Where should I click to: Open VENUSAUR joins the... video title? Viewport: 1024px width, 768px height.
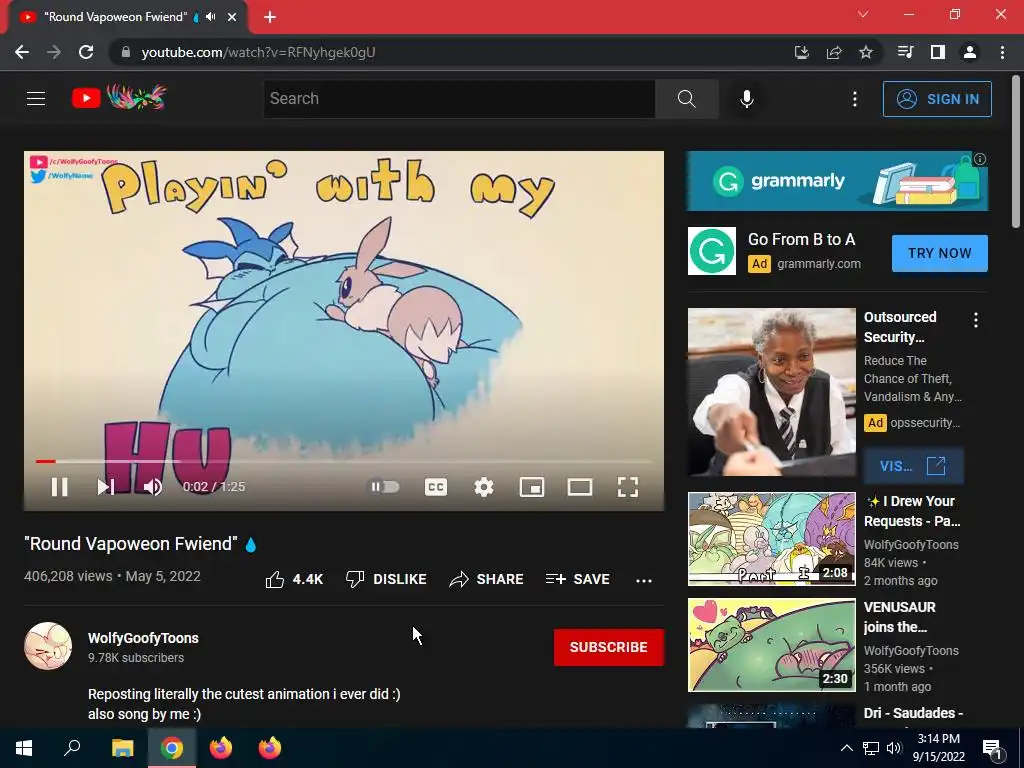click(899, 616)
